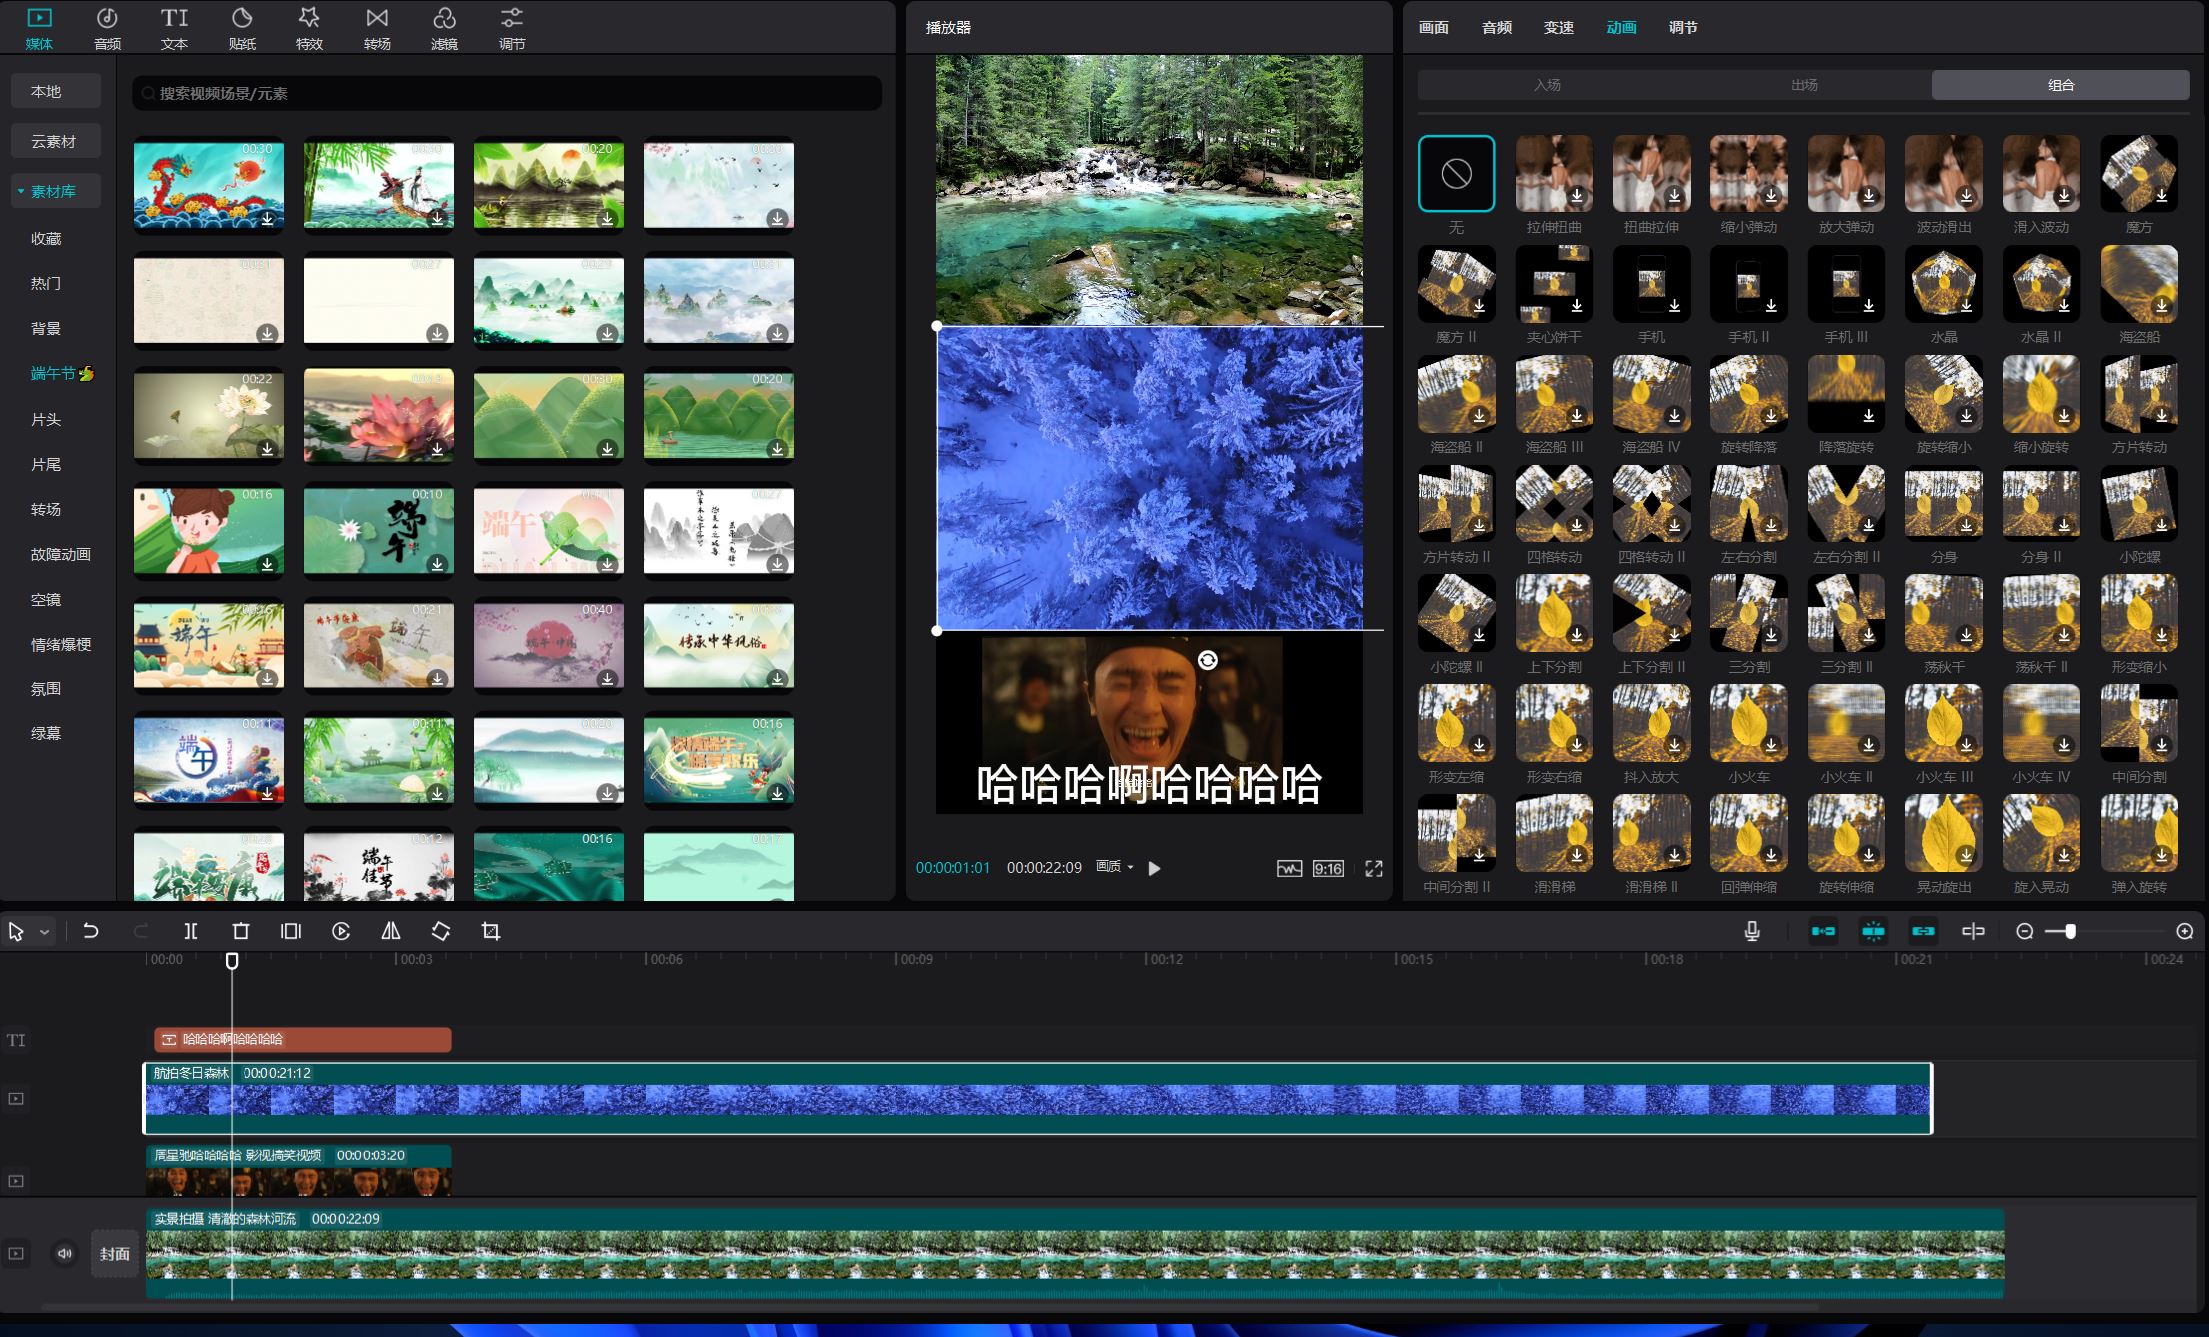Open the 滤镜 filters panel
2209x1337 pixels.
pyautogui.click(x=444, y=28)
